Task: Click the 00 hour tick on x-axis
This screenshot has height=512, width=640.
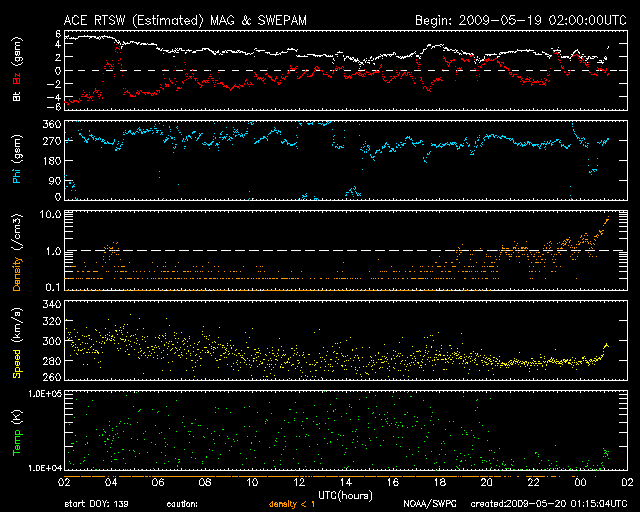Action: point(578,481)
